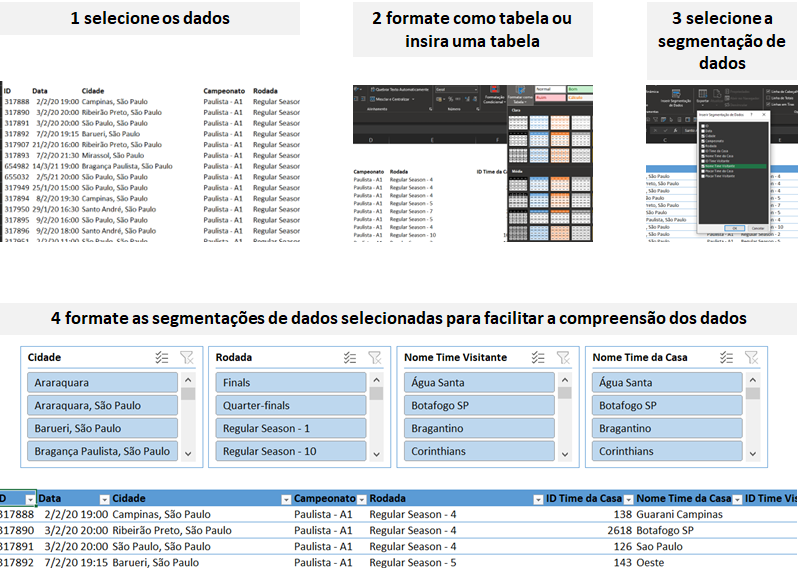Image resolution: width=801 pixels, height=568 pixels.
Task: Select Corinthians in Nome Time da Casa slicer
Action: pos(667,452)
